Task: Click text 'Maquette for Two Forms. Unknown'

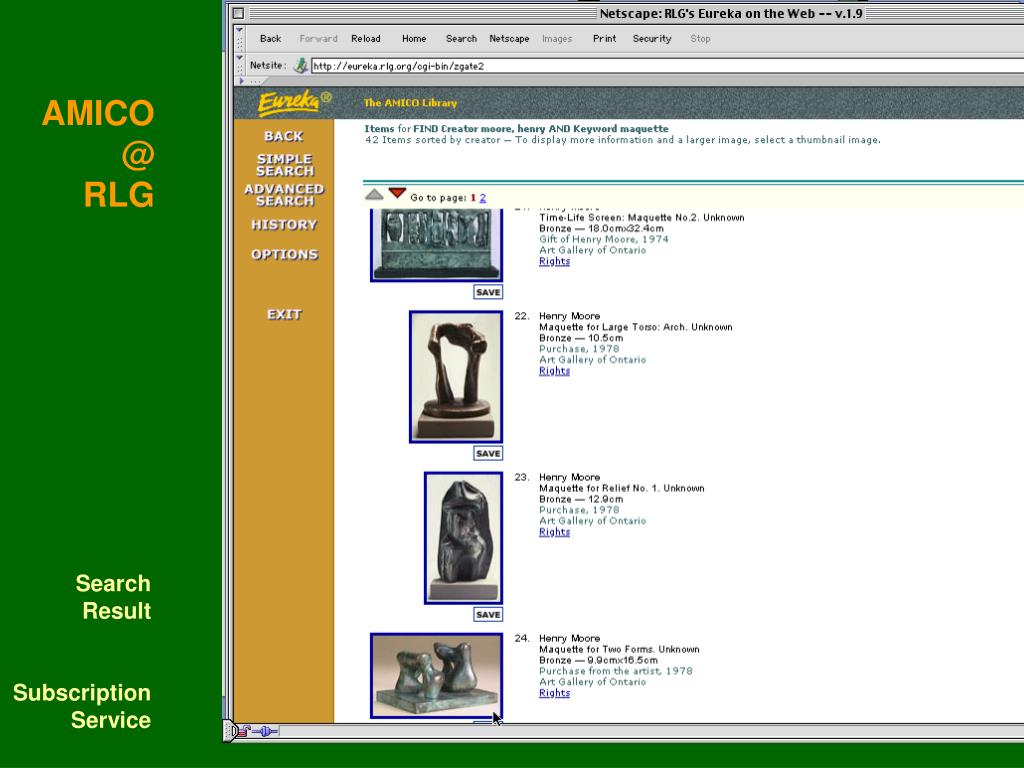Action: (x=619, y=650)
